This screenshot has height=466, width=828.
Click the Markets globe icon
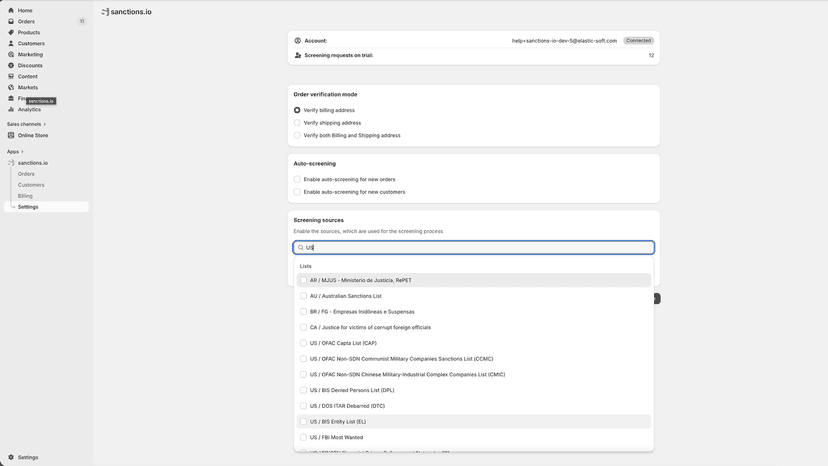point(11,88)
